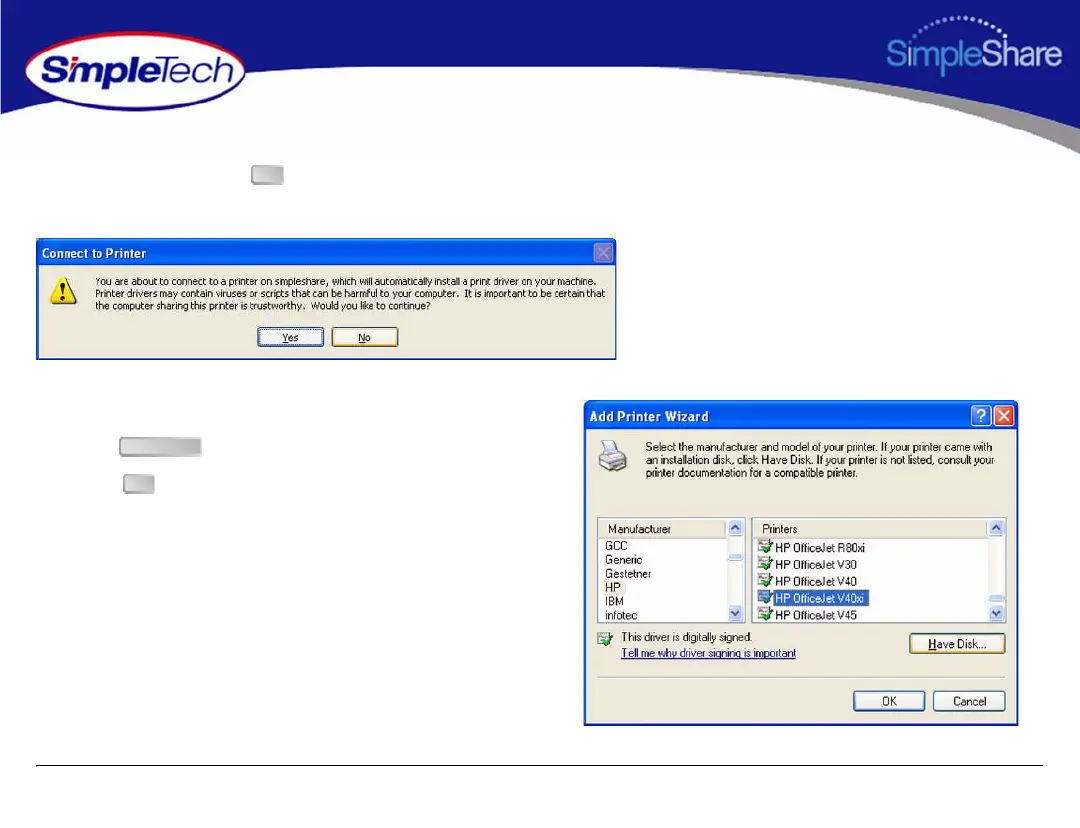The width and height of the screenshot is (1080, 828).
Task: Select IBM in Manufacturer list
Action: pyautogui.click(x=614, y=601)
